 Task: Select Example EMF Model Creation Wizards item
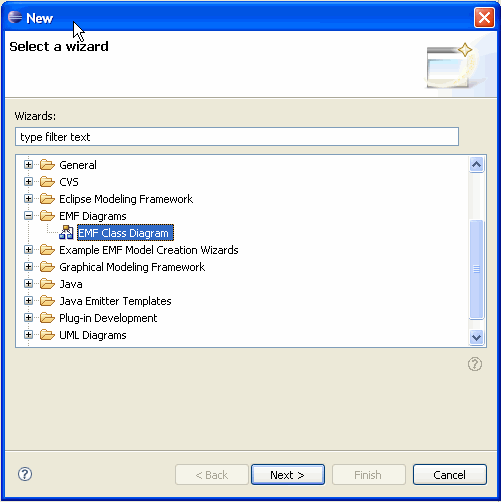[x=149, y=250]
